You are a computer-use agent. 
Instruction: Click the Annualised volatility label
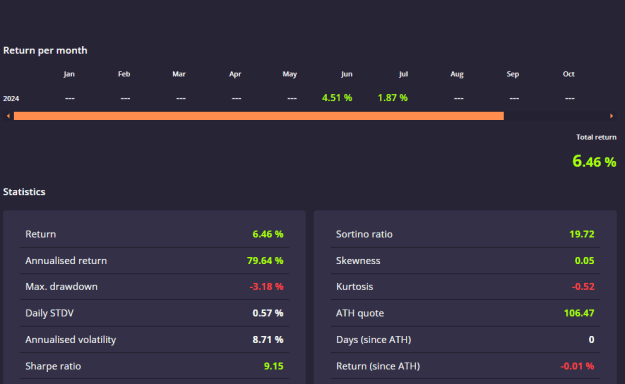pos(71,340)
